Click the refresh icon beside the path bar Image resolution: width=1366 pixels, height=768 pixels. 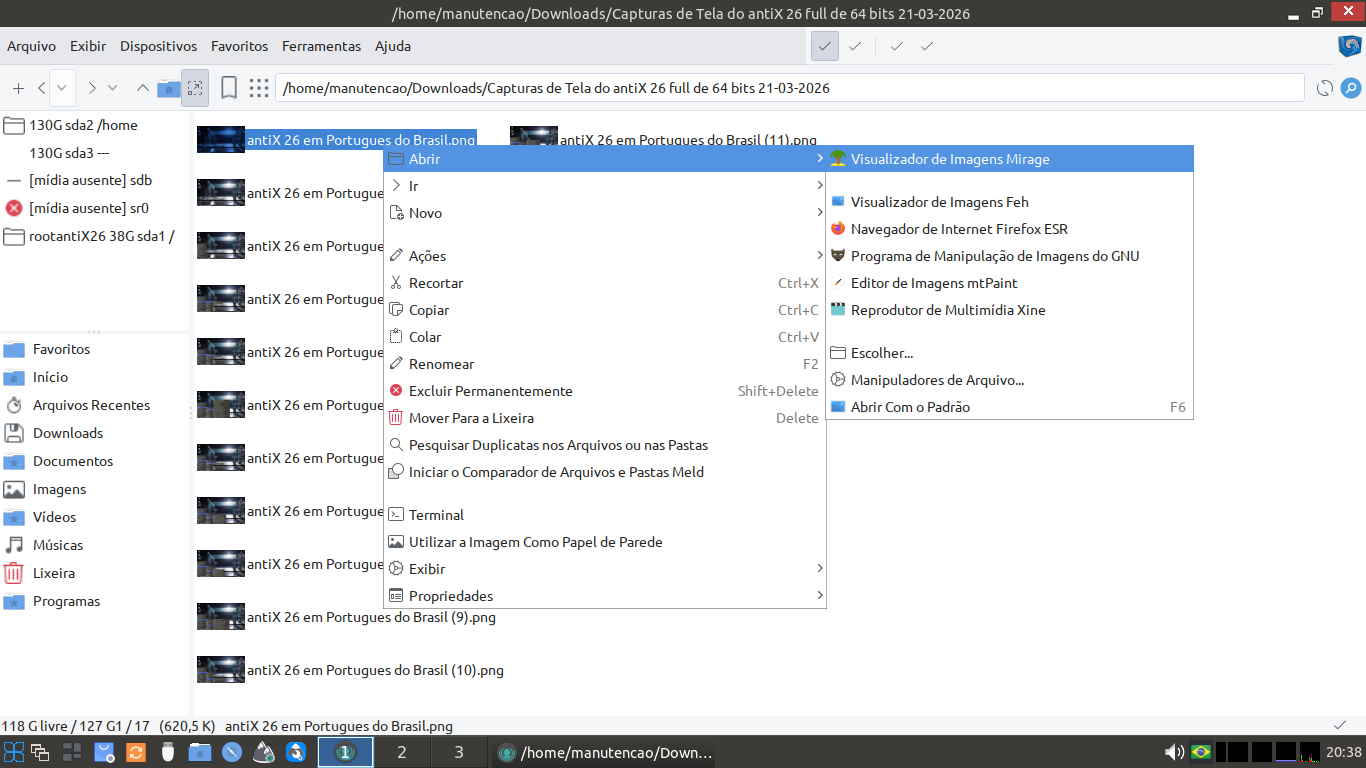click(1325, 88)
